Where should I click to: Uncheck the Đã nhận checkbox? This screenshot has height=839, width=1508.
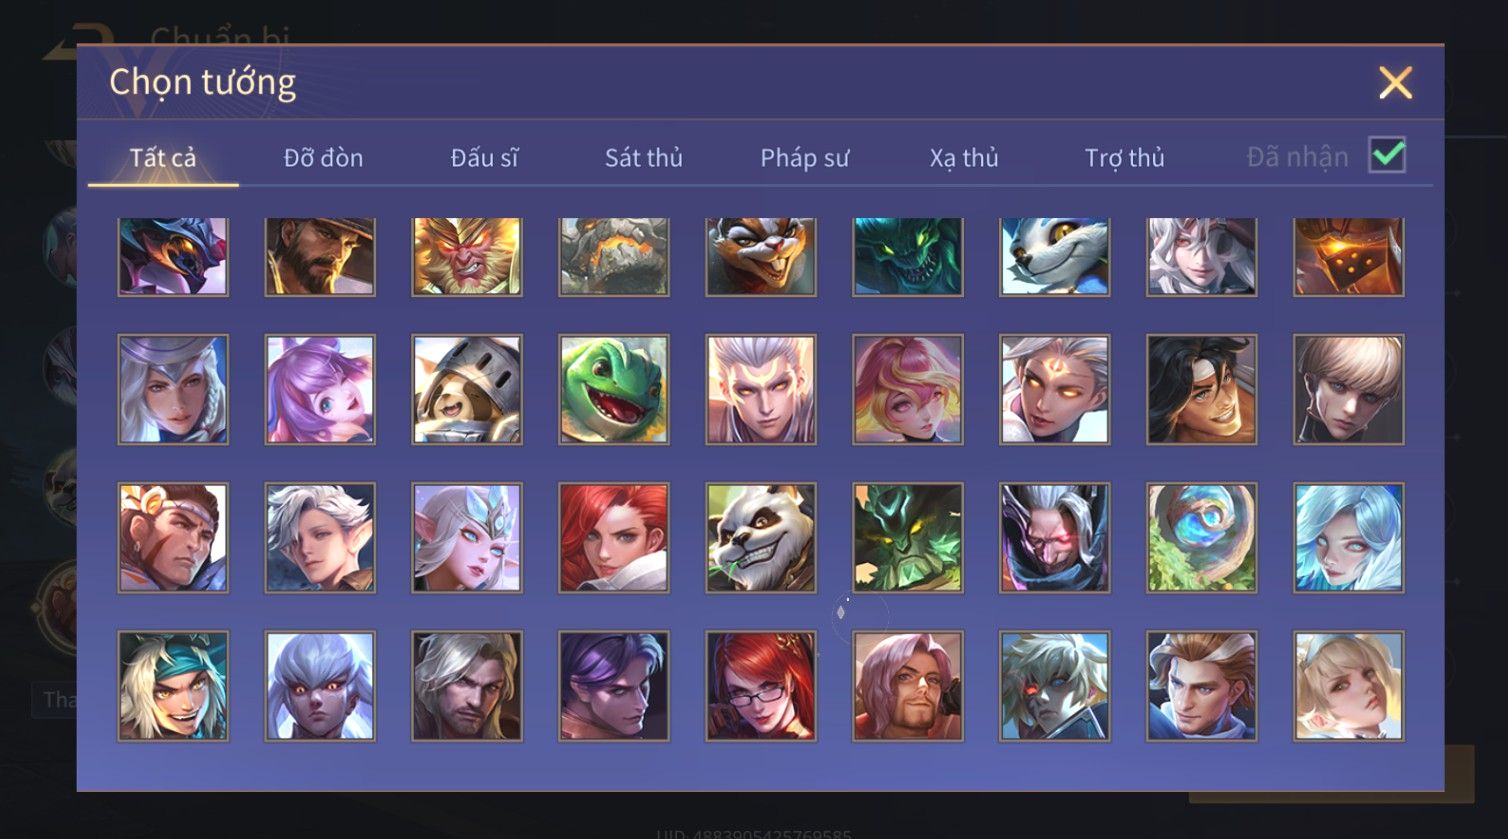click(1387, 155)
